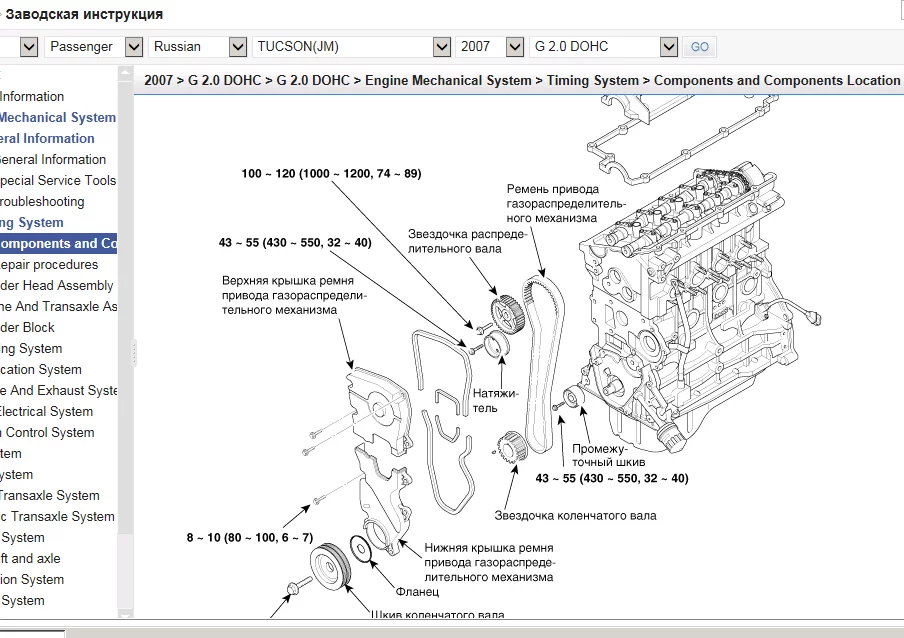Select the bold Engine Mechanical System heading
This screenshot has width=904, height=638.
point(58,118)
